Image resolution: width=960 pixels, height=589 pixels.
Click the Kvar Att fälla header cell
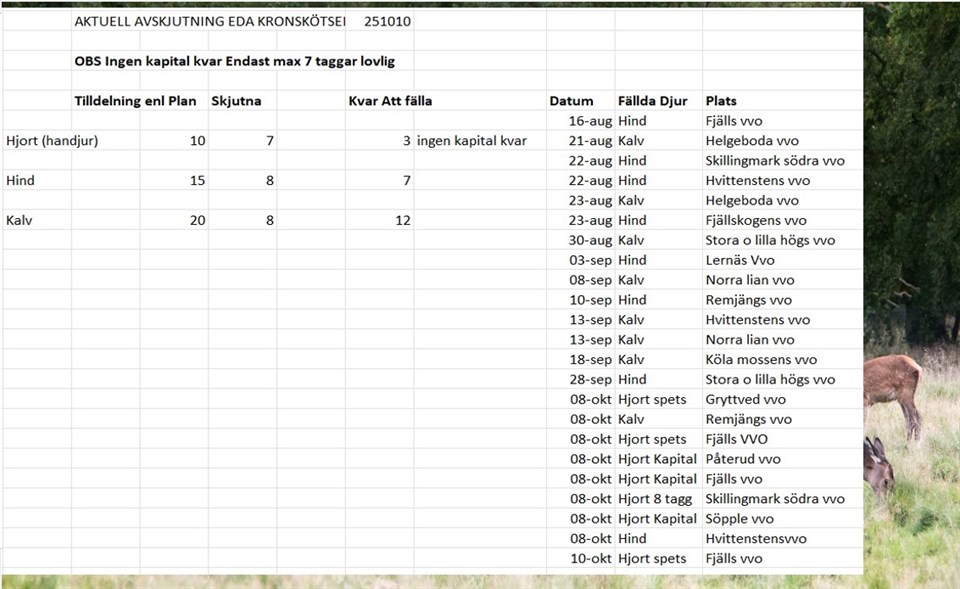pos(390,101)
